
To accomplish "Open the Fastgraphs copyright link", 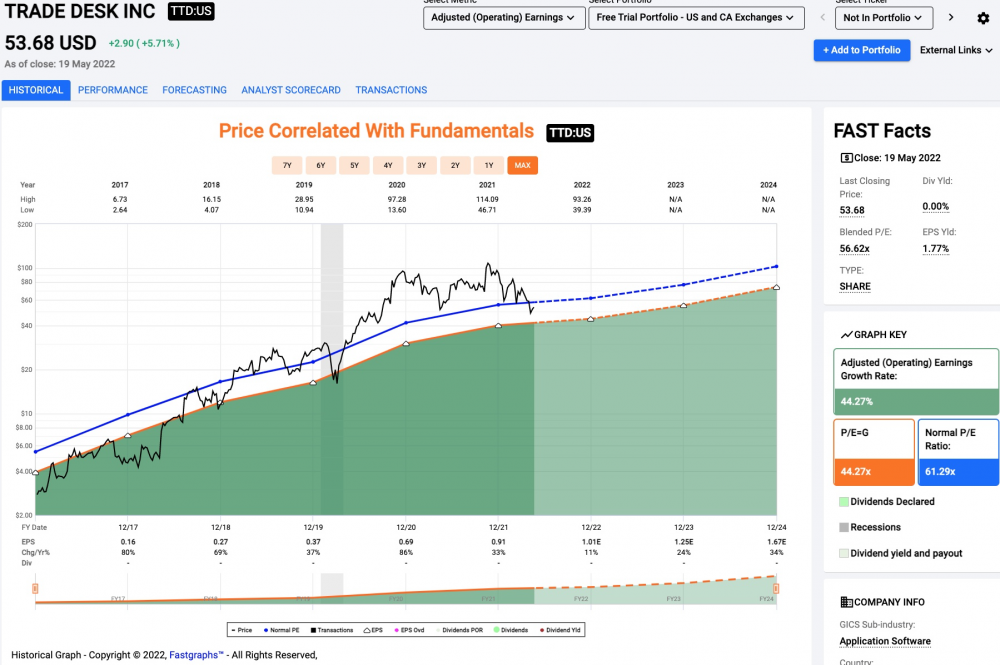I will [196, 655].
